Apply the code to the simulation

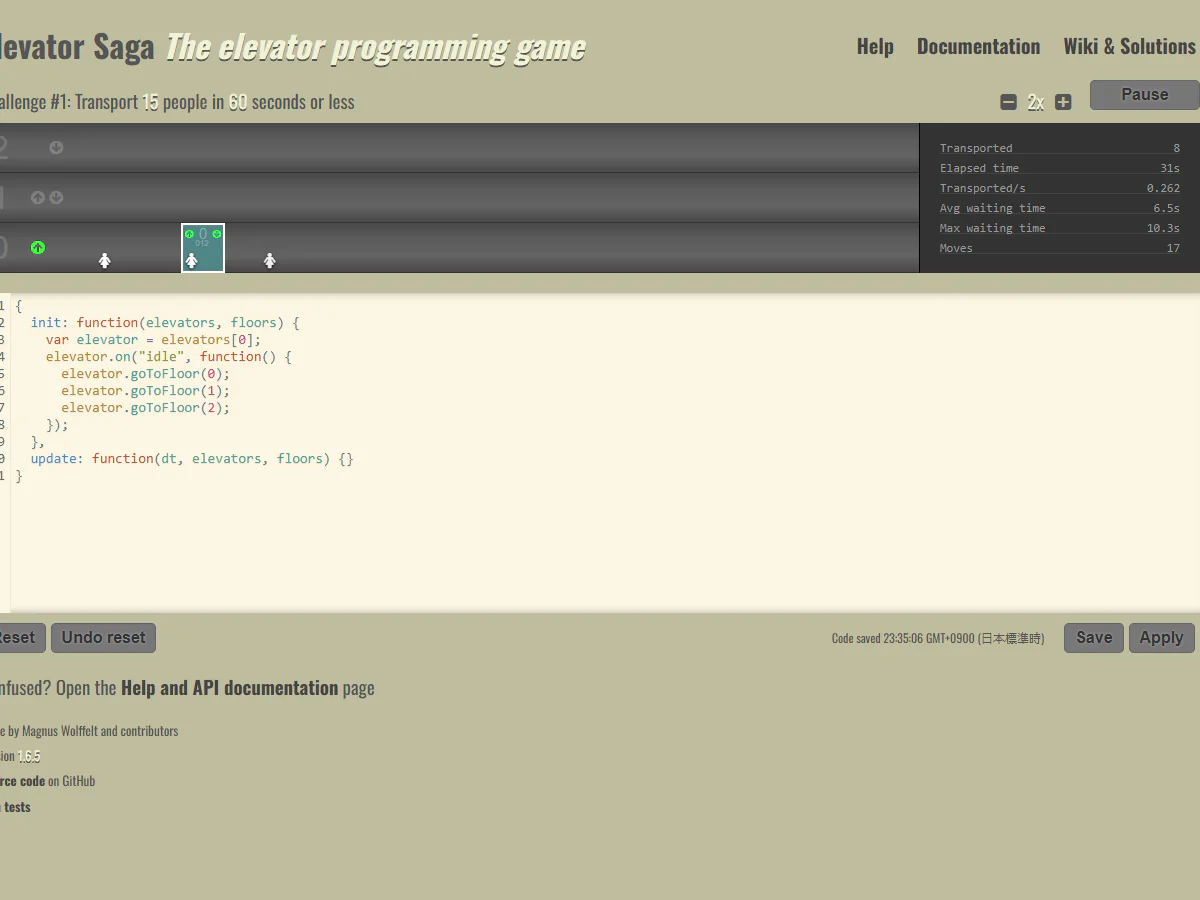pos(1161,638)
